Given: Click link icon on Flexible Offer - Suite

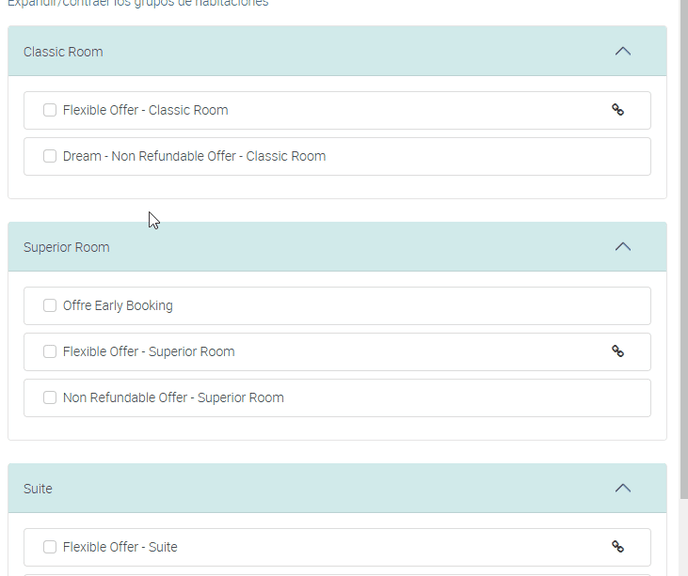Looking at the screenshot, I should (x=618, y=547).
